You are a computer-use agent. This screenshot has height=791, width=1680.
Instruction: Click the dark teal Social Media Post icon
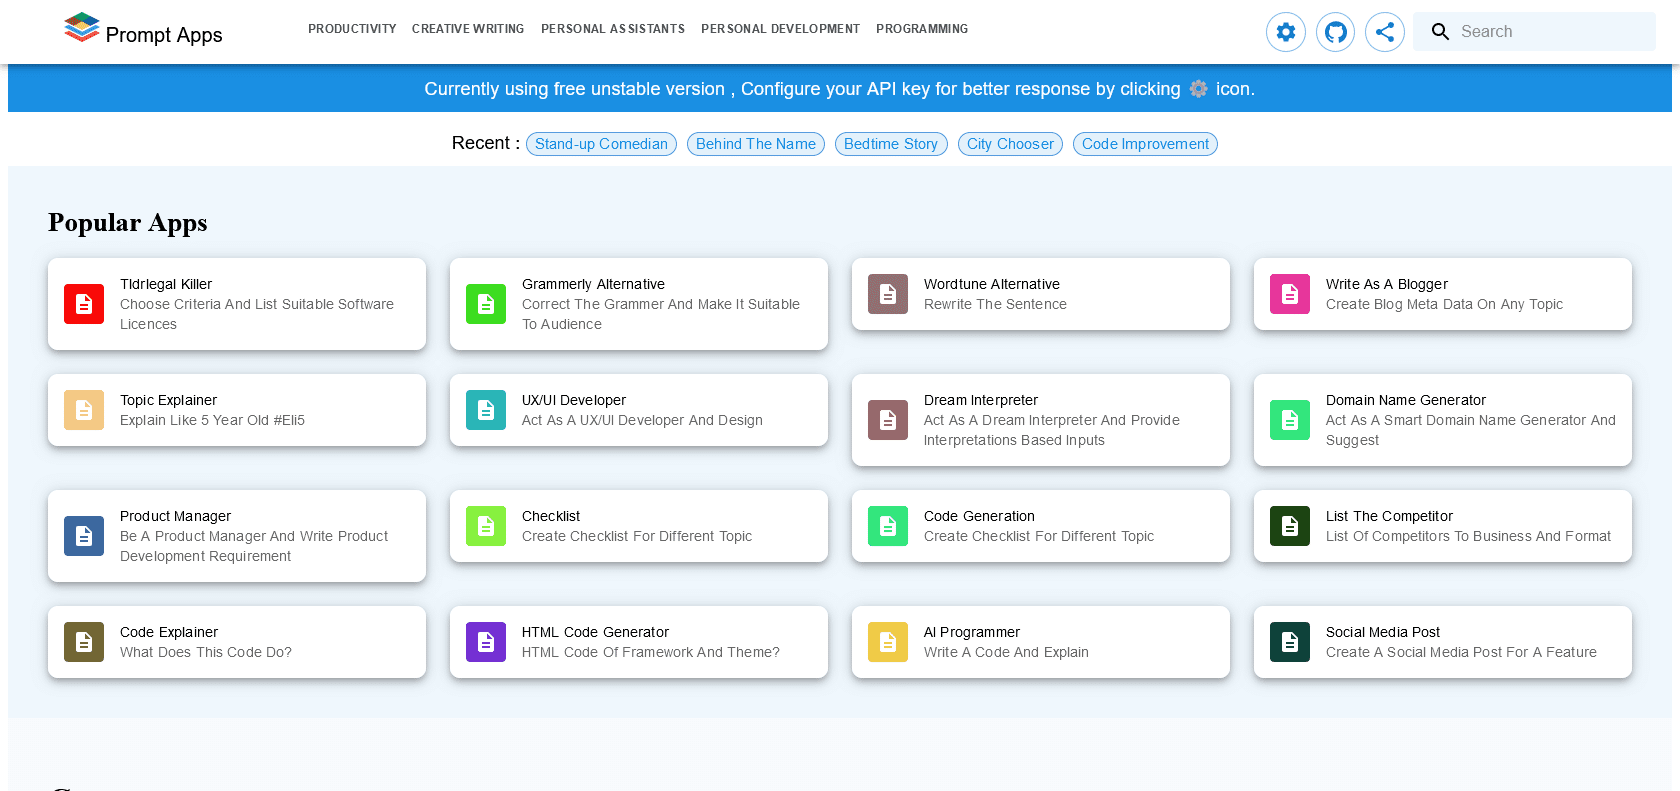tap(1290, 642)
